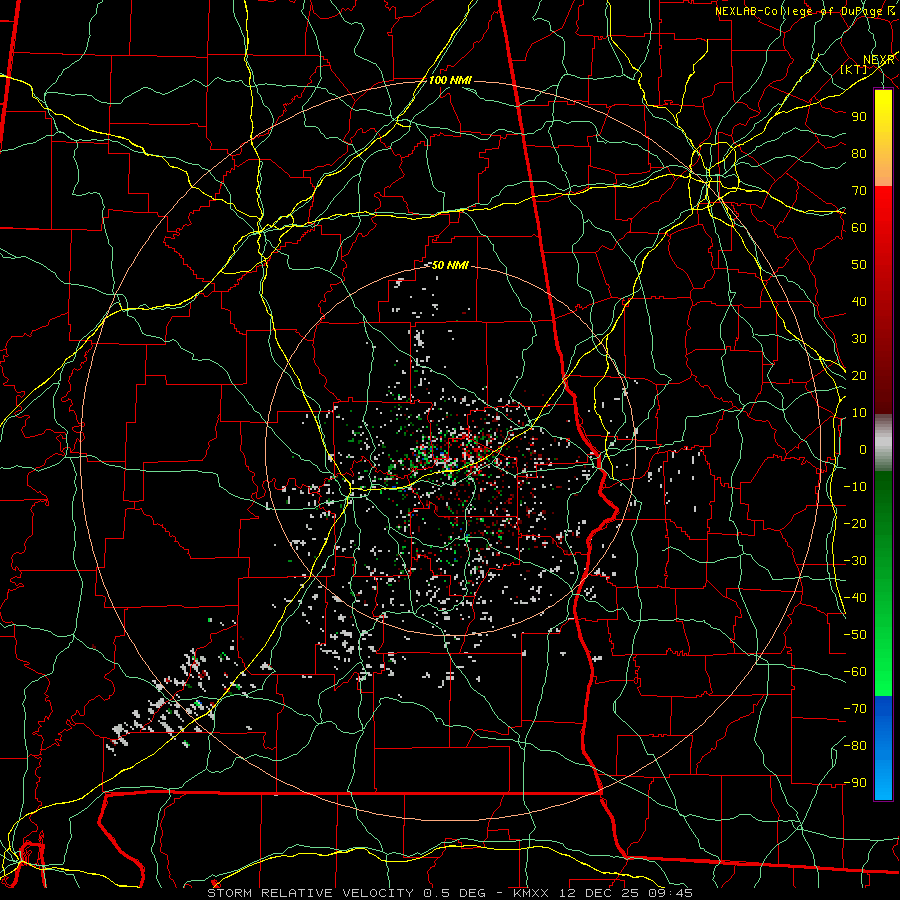Select the -60 value on the velocity scale
Image resolution: width=900 pixels, height=900 pixels.
(x=855, y=672)
